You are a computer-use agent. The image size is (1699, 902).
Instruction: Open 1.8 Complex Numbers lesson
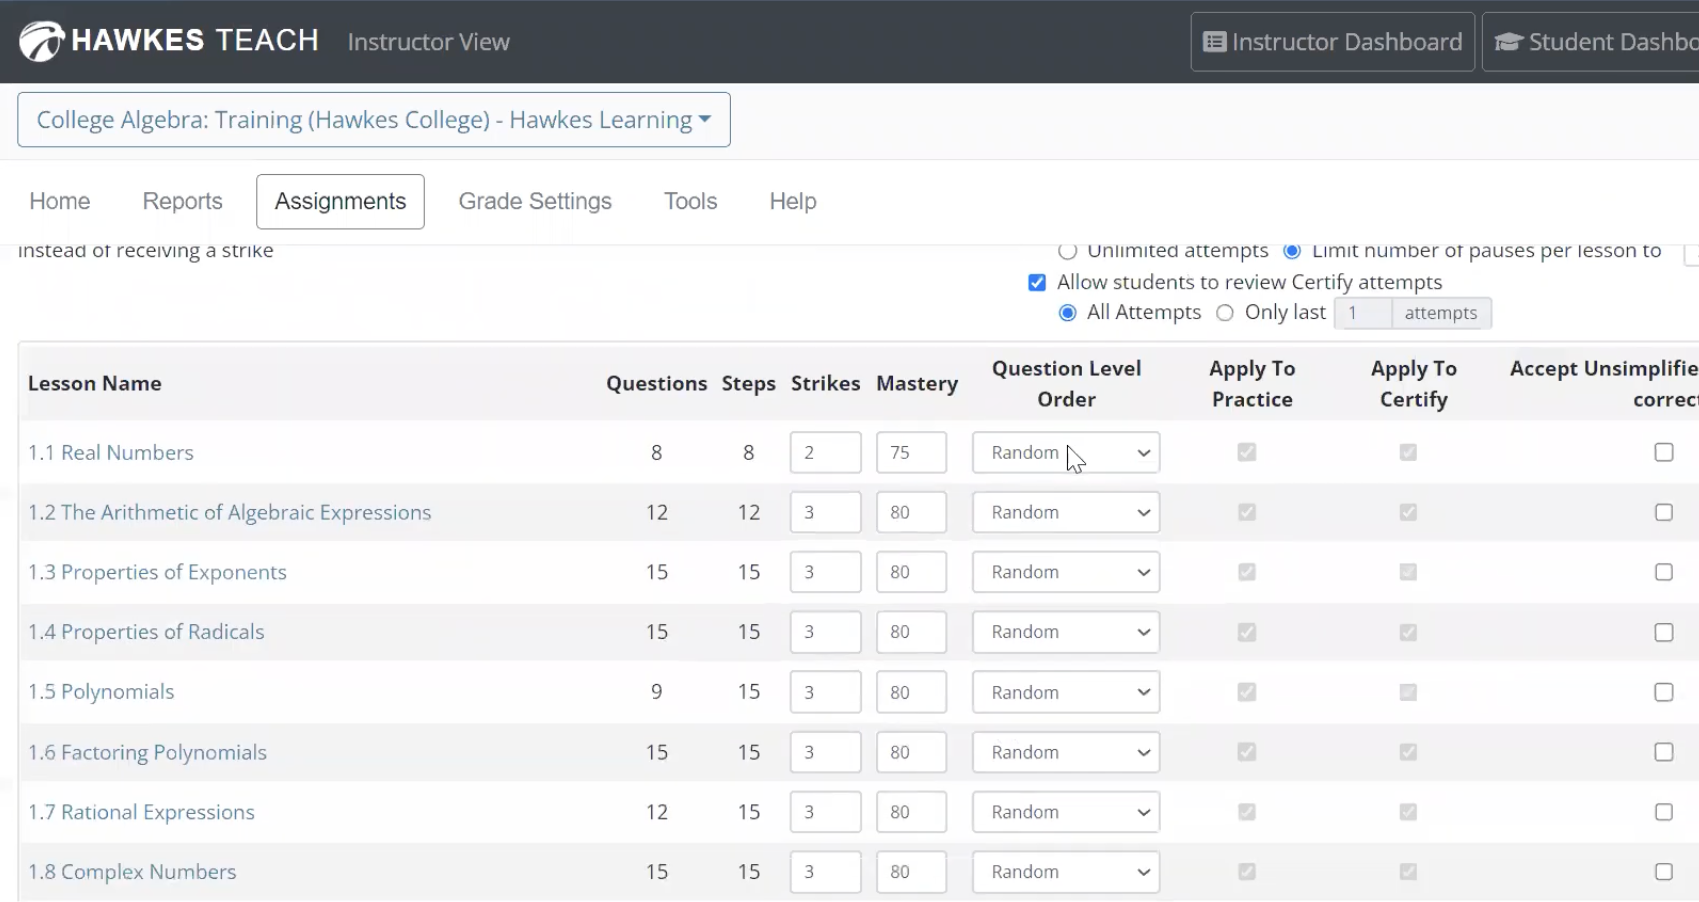tap(132, 872)
